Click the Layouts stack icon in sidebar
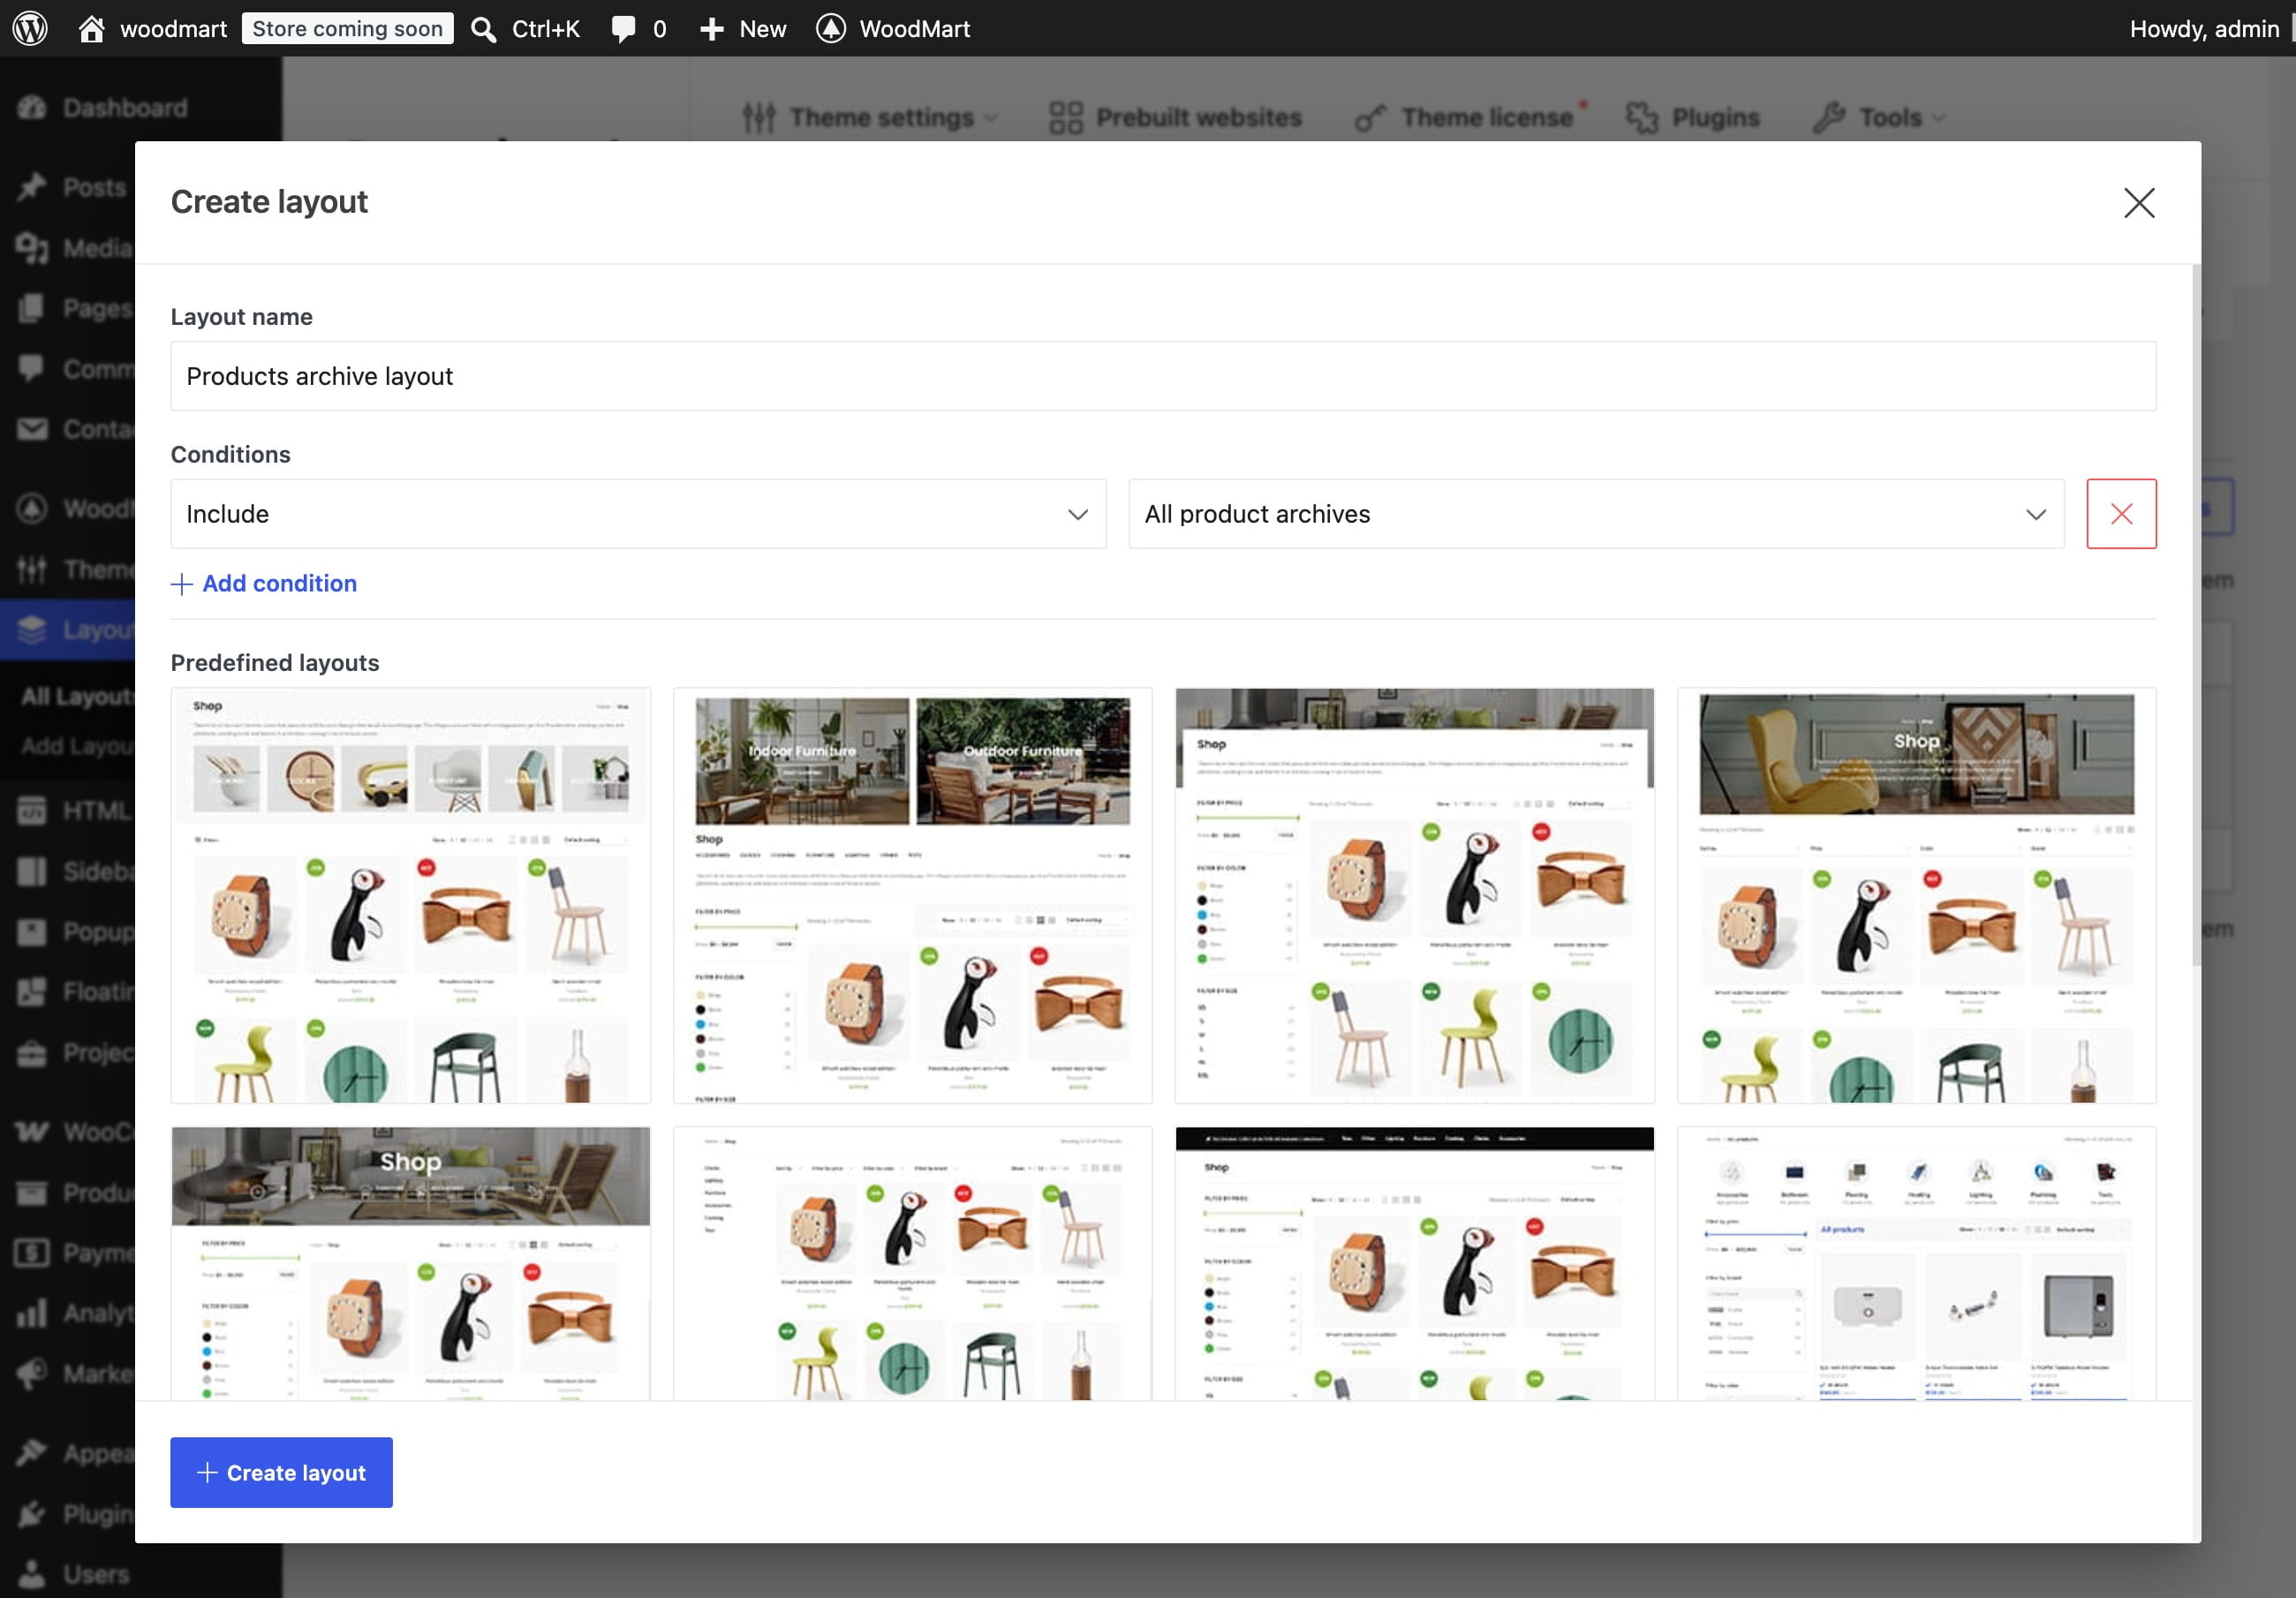This screenshot has height=1598, width=2296. point(32,629)
